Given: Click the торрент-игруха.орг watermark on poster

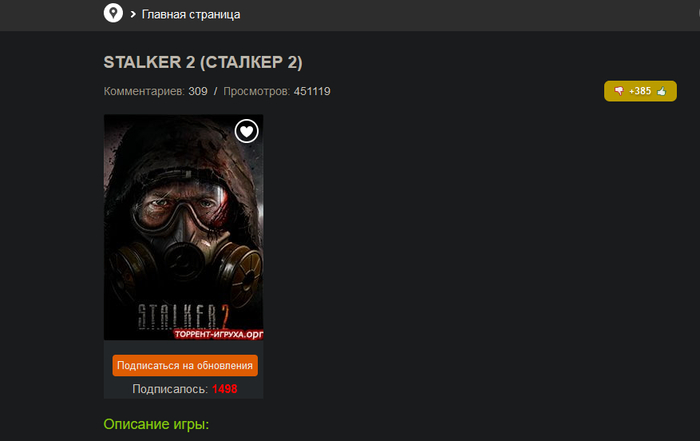Looking at the screenshot, I should click(218, 334).
